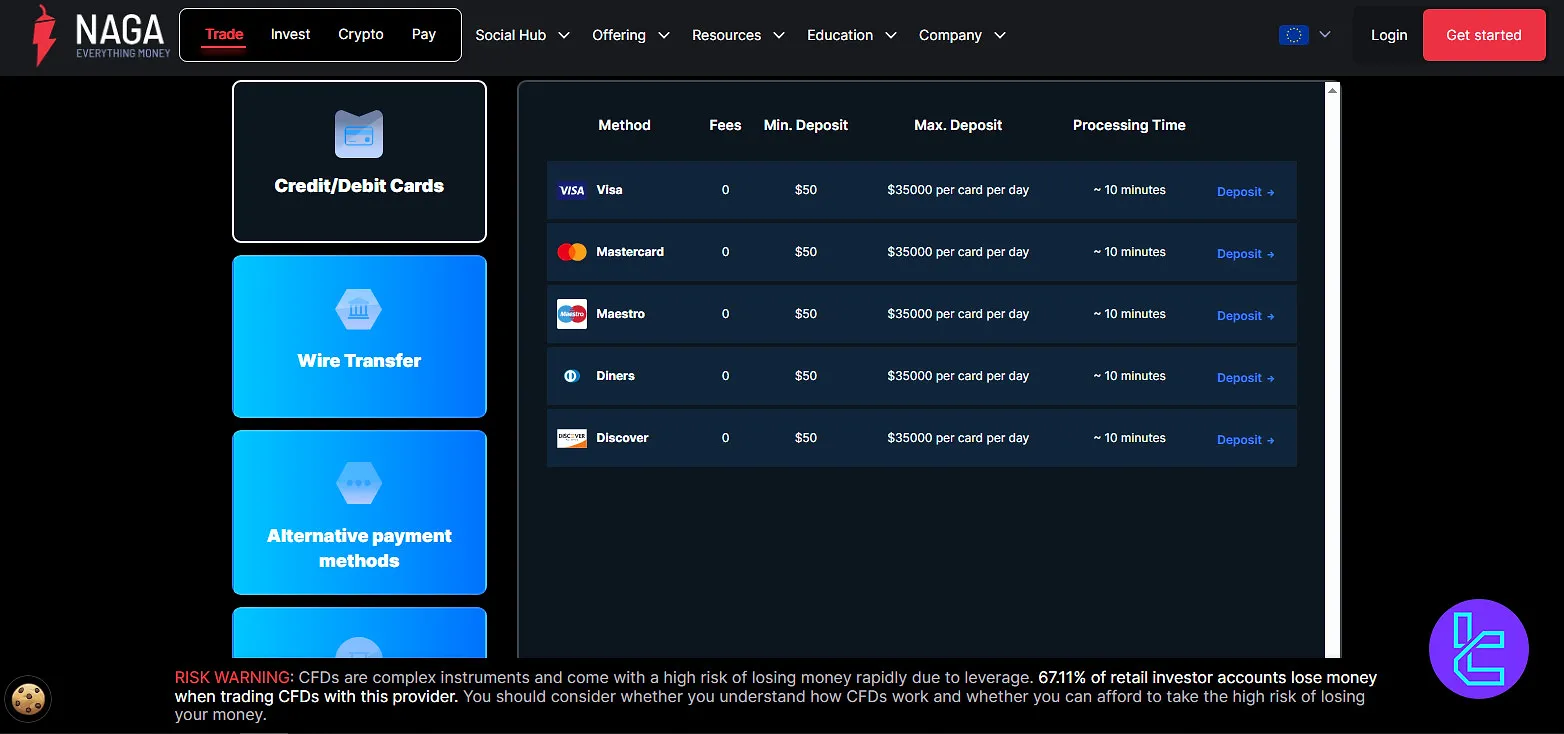This screenshot has width=1564, height=734.
Task: Select the Wire Transfer bank icon
Action: pyautogui.click(x=358, y=310)
